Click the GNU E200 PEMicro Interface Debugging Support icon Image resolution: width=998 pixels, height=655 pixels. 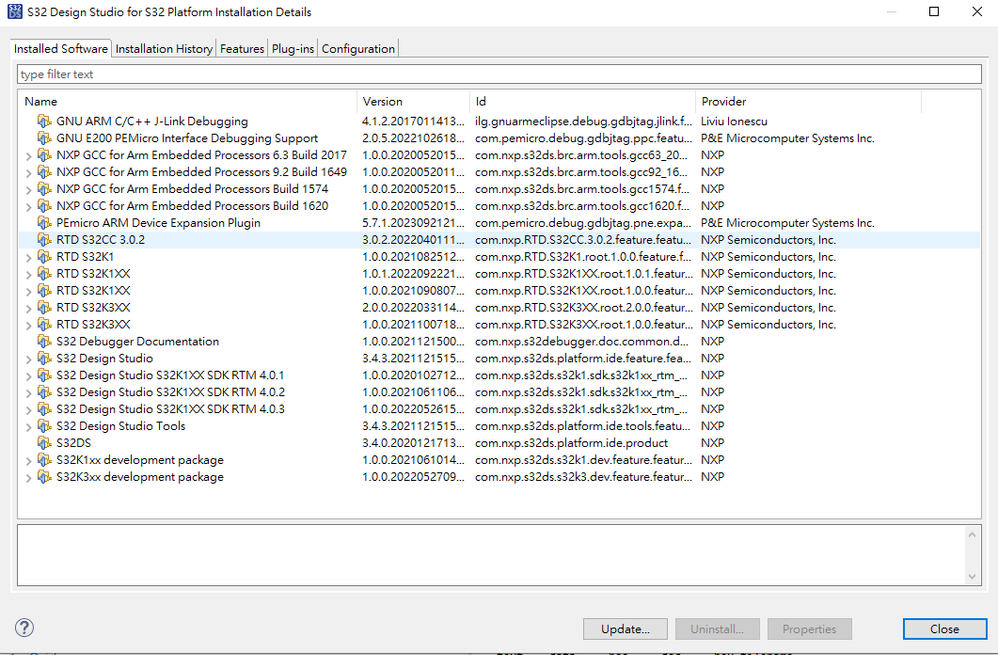click(44, 138)
